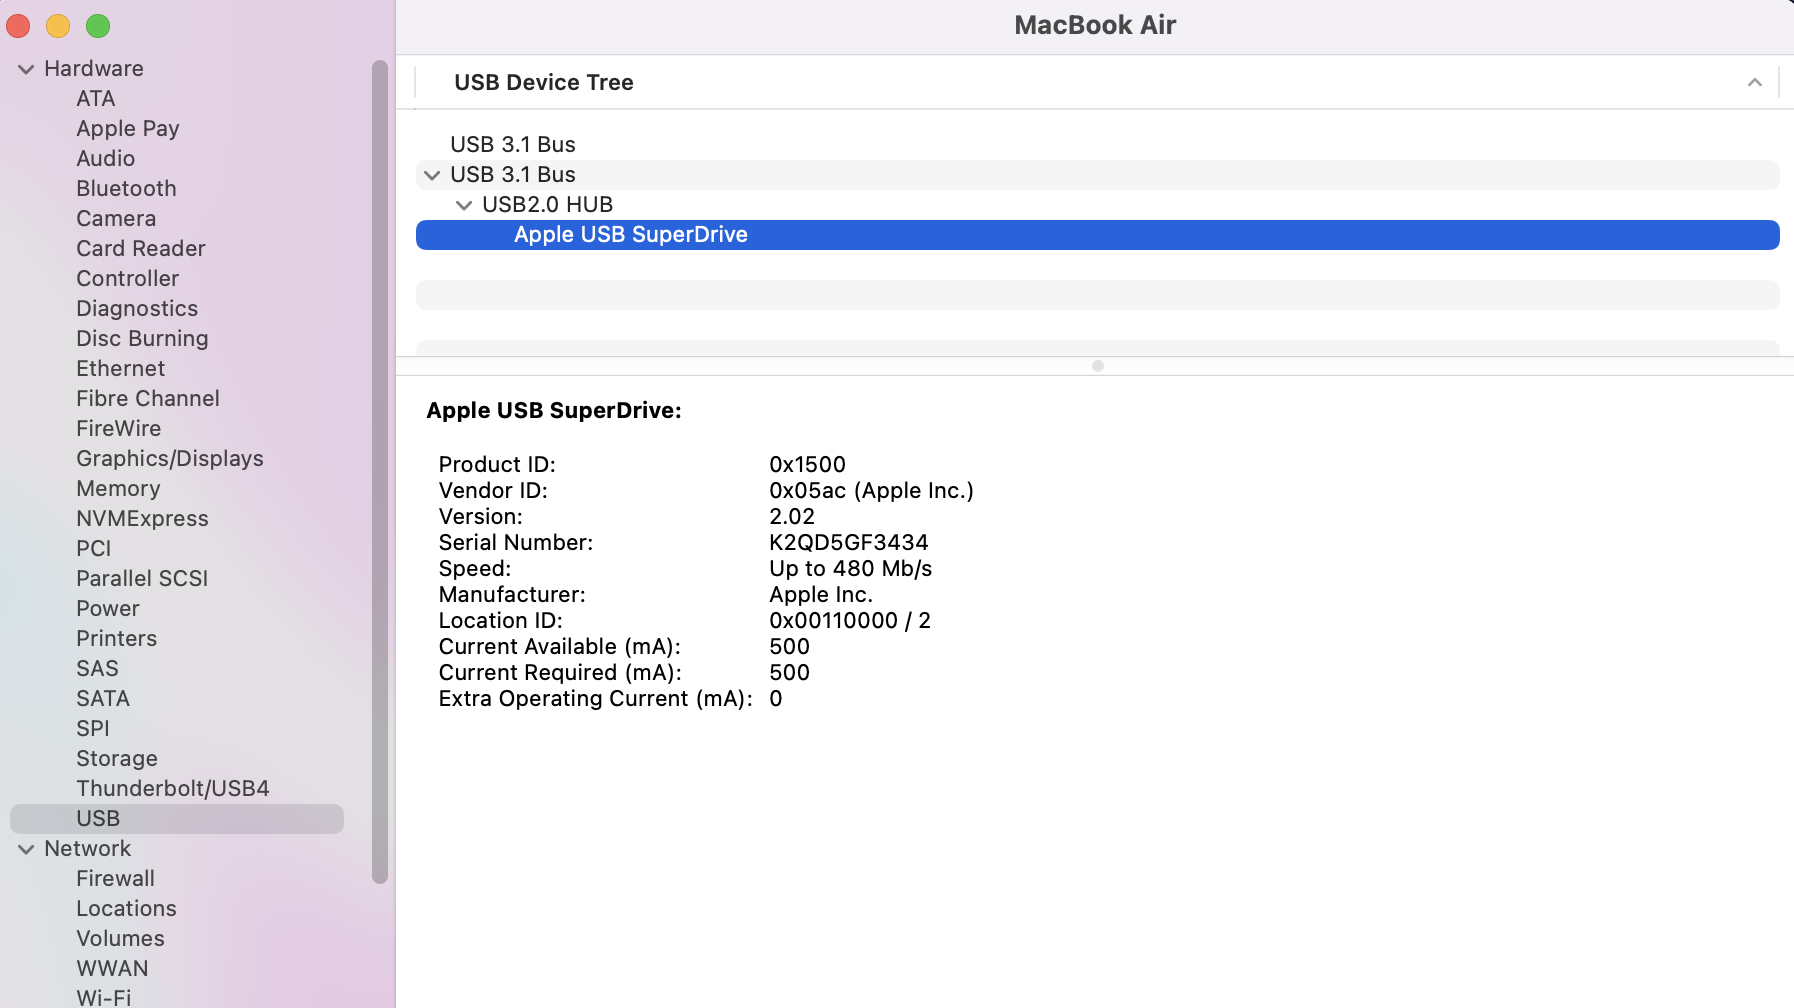Zoom the window with the green button
The height and width of the screenshot is (1008, 1794).
pos(98,26)
